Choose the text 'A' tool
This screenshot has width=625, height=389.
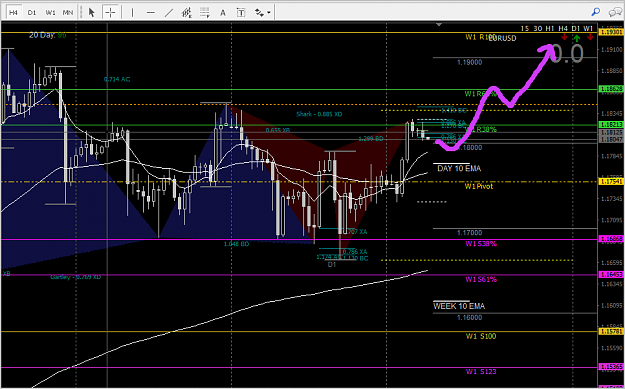click(223, 13)
